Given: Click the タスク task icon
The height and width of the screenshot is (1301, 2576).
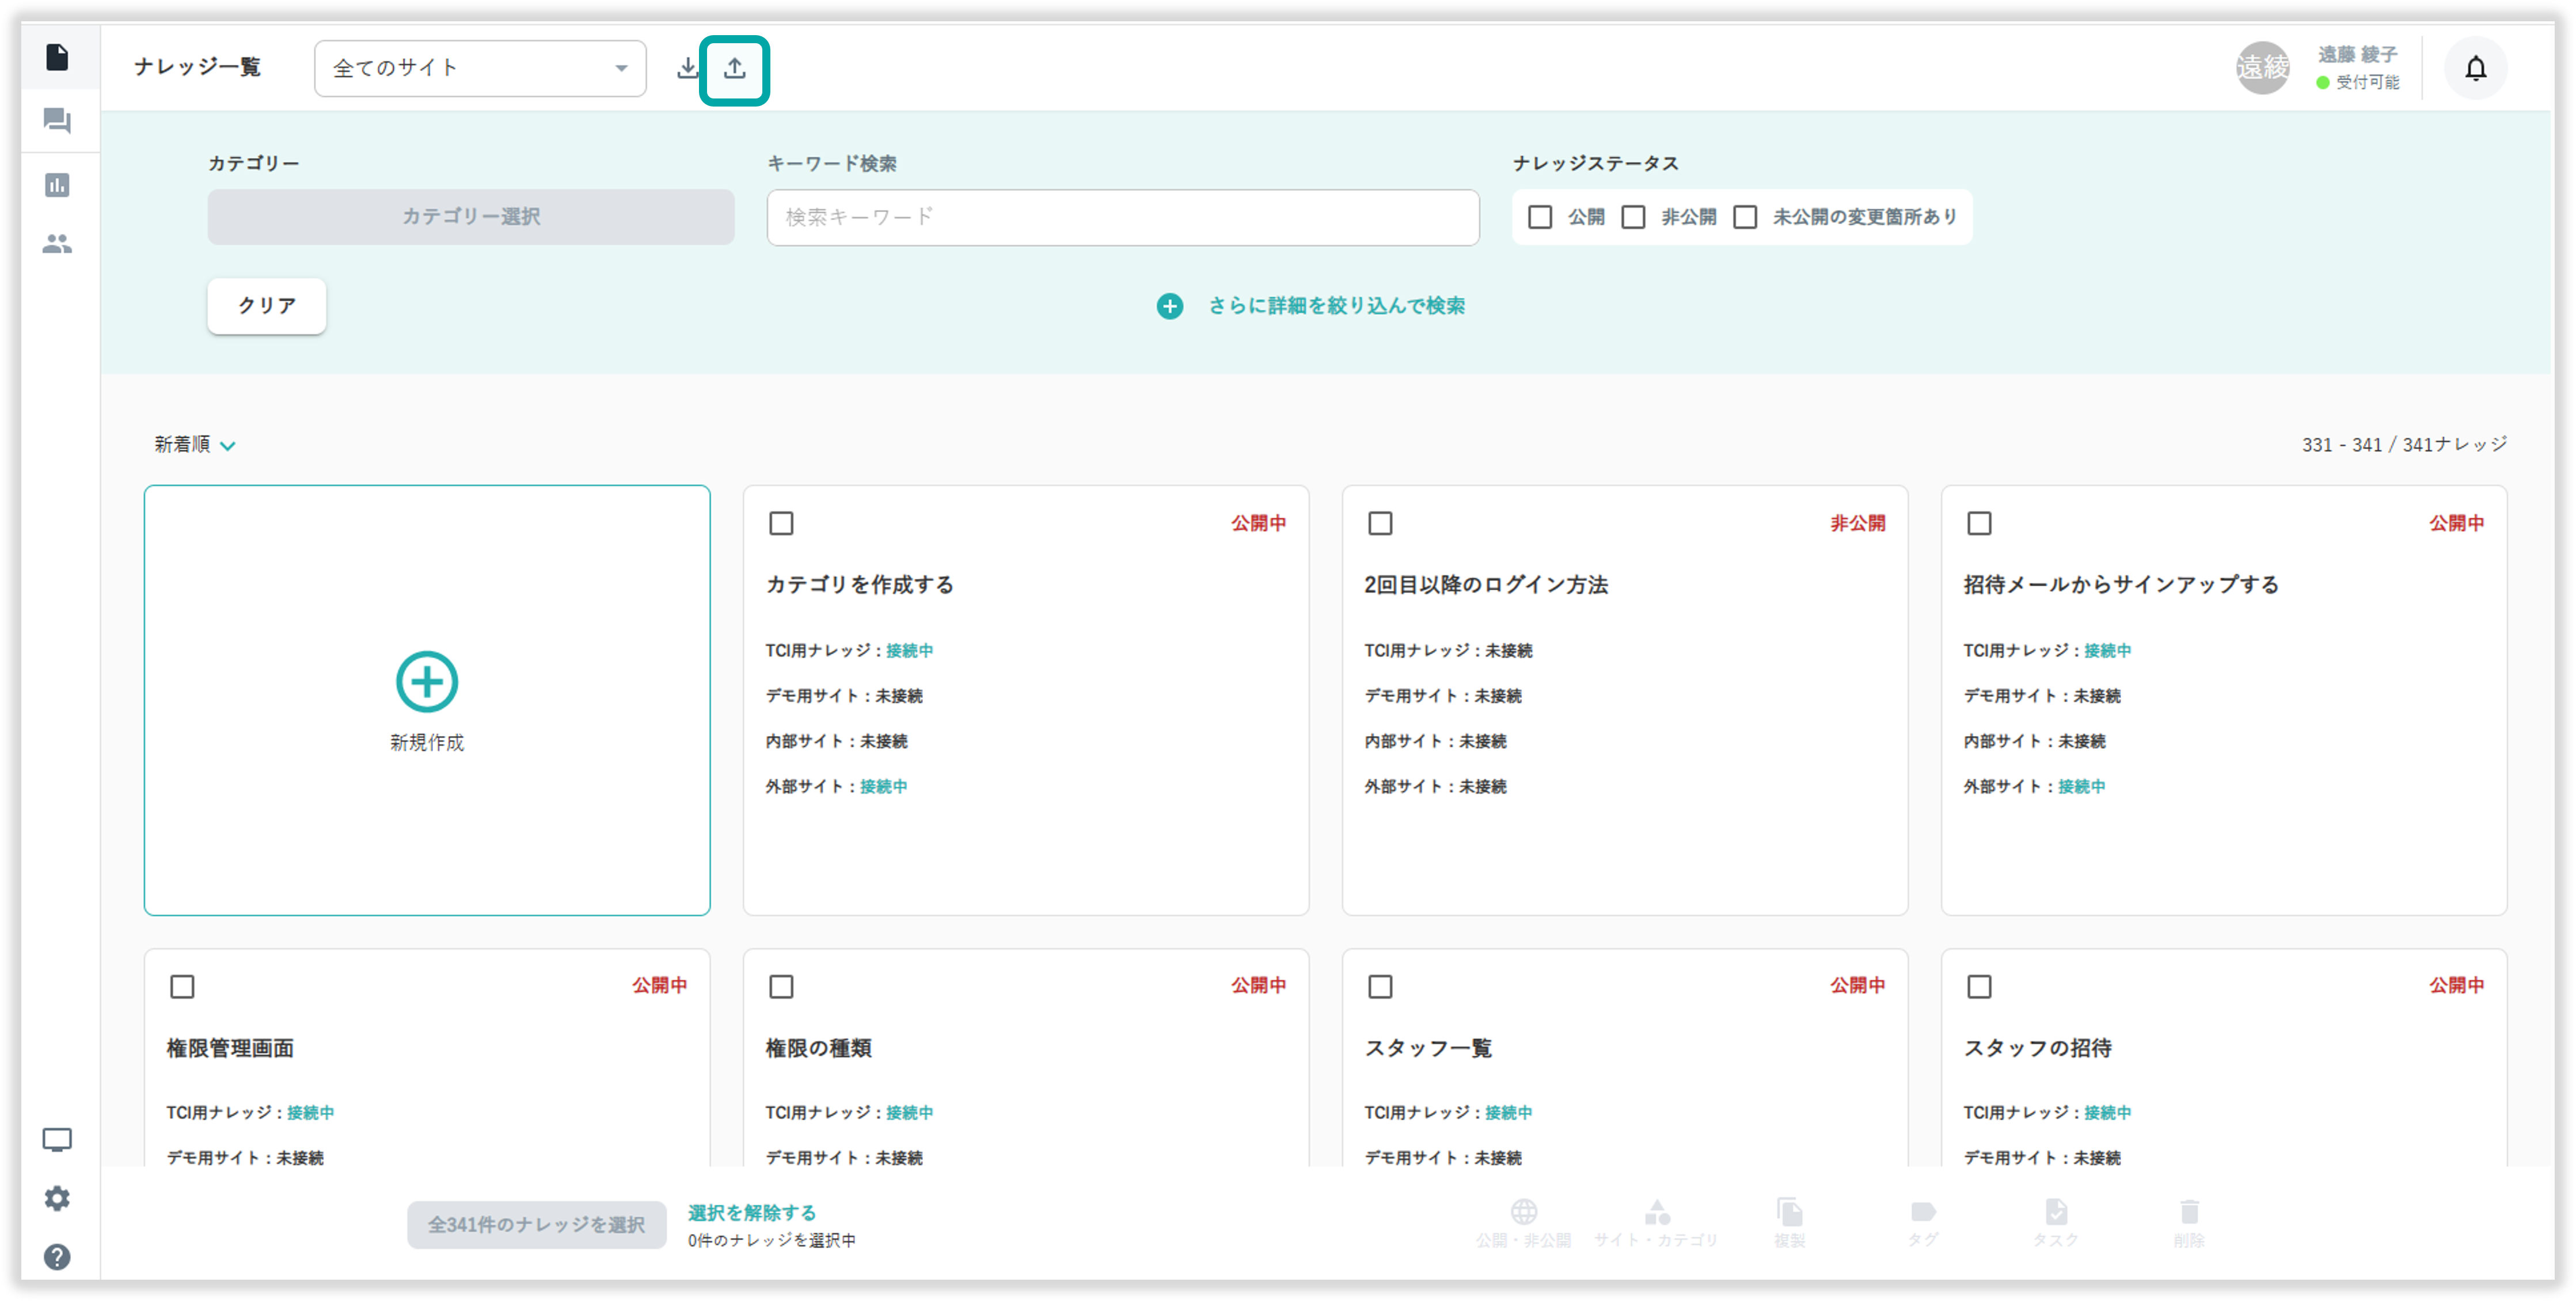Looking at the screenshot, I should pos(2055,1212).
